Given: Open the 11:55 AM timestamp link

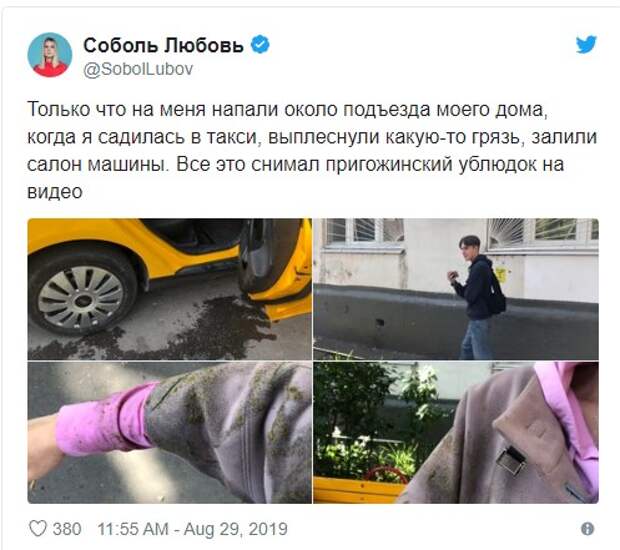Looking at the screenshot, I should (x=133, y=529).
